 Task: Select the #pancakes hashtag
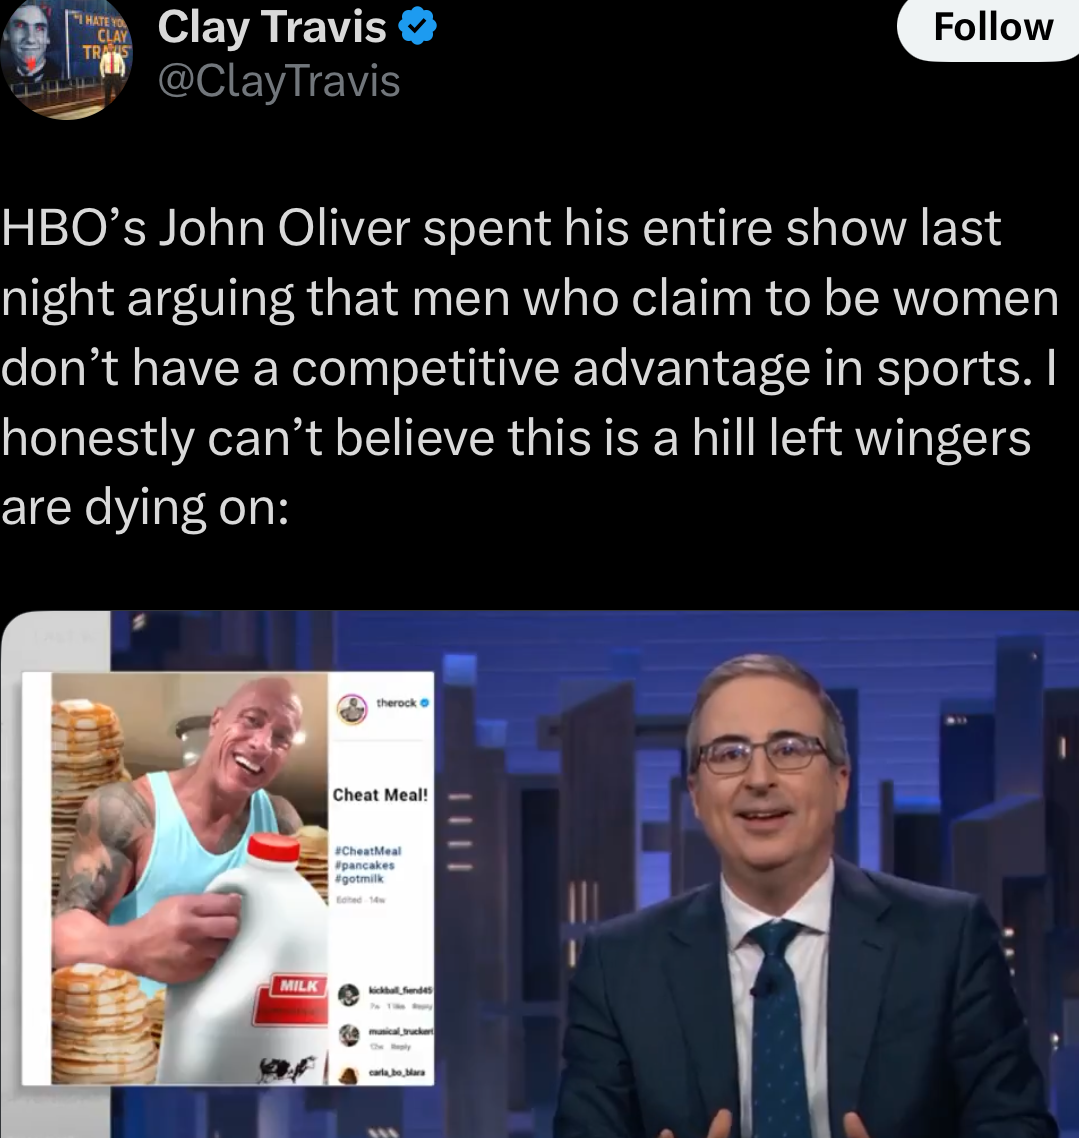[x=364, y=864]
